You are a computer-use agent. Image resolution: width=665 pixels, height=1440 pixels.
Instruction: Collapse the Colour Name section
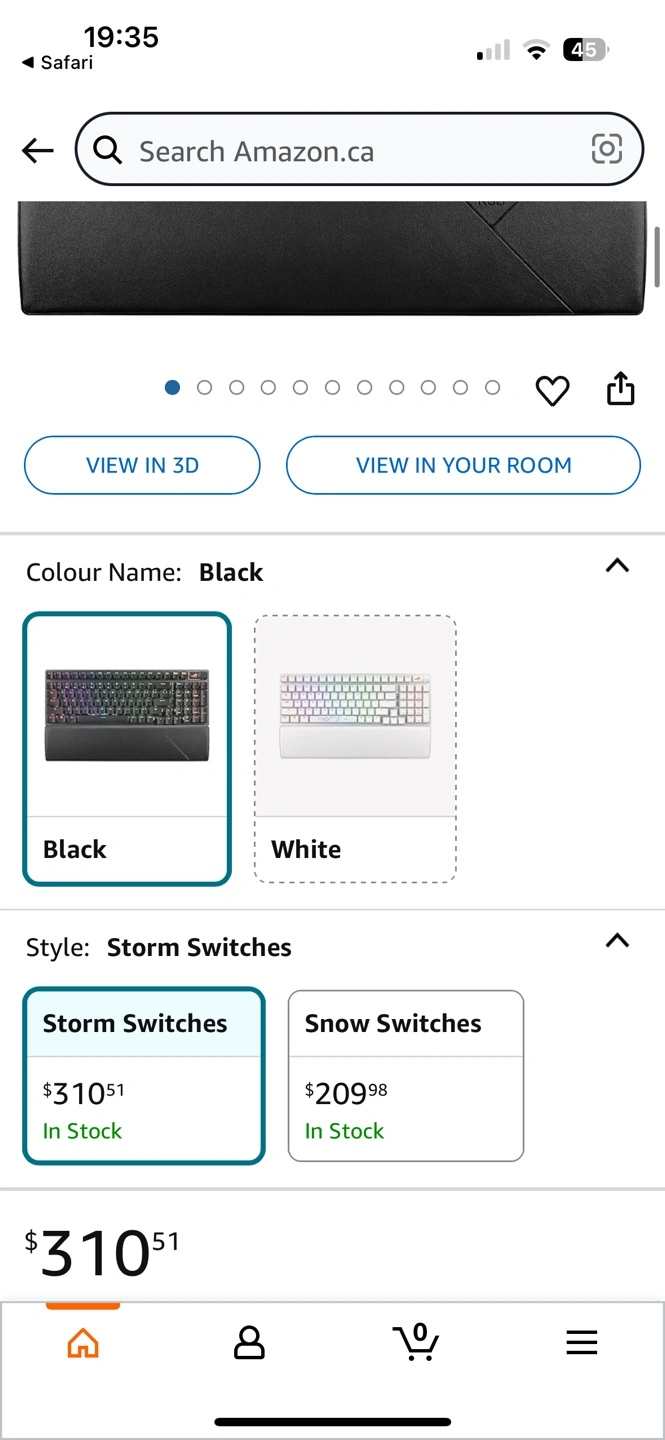(x=618, y=566)
